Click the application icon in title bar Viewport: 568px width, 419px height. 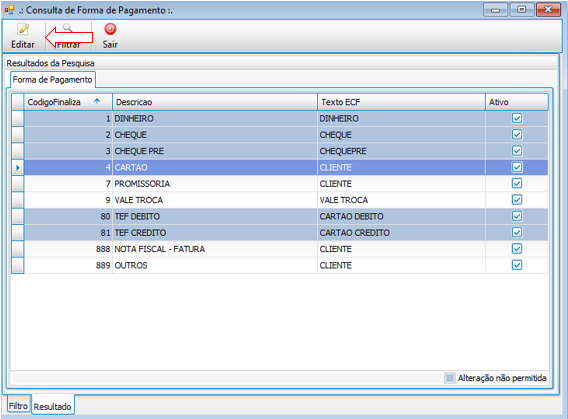coord(9,9)
